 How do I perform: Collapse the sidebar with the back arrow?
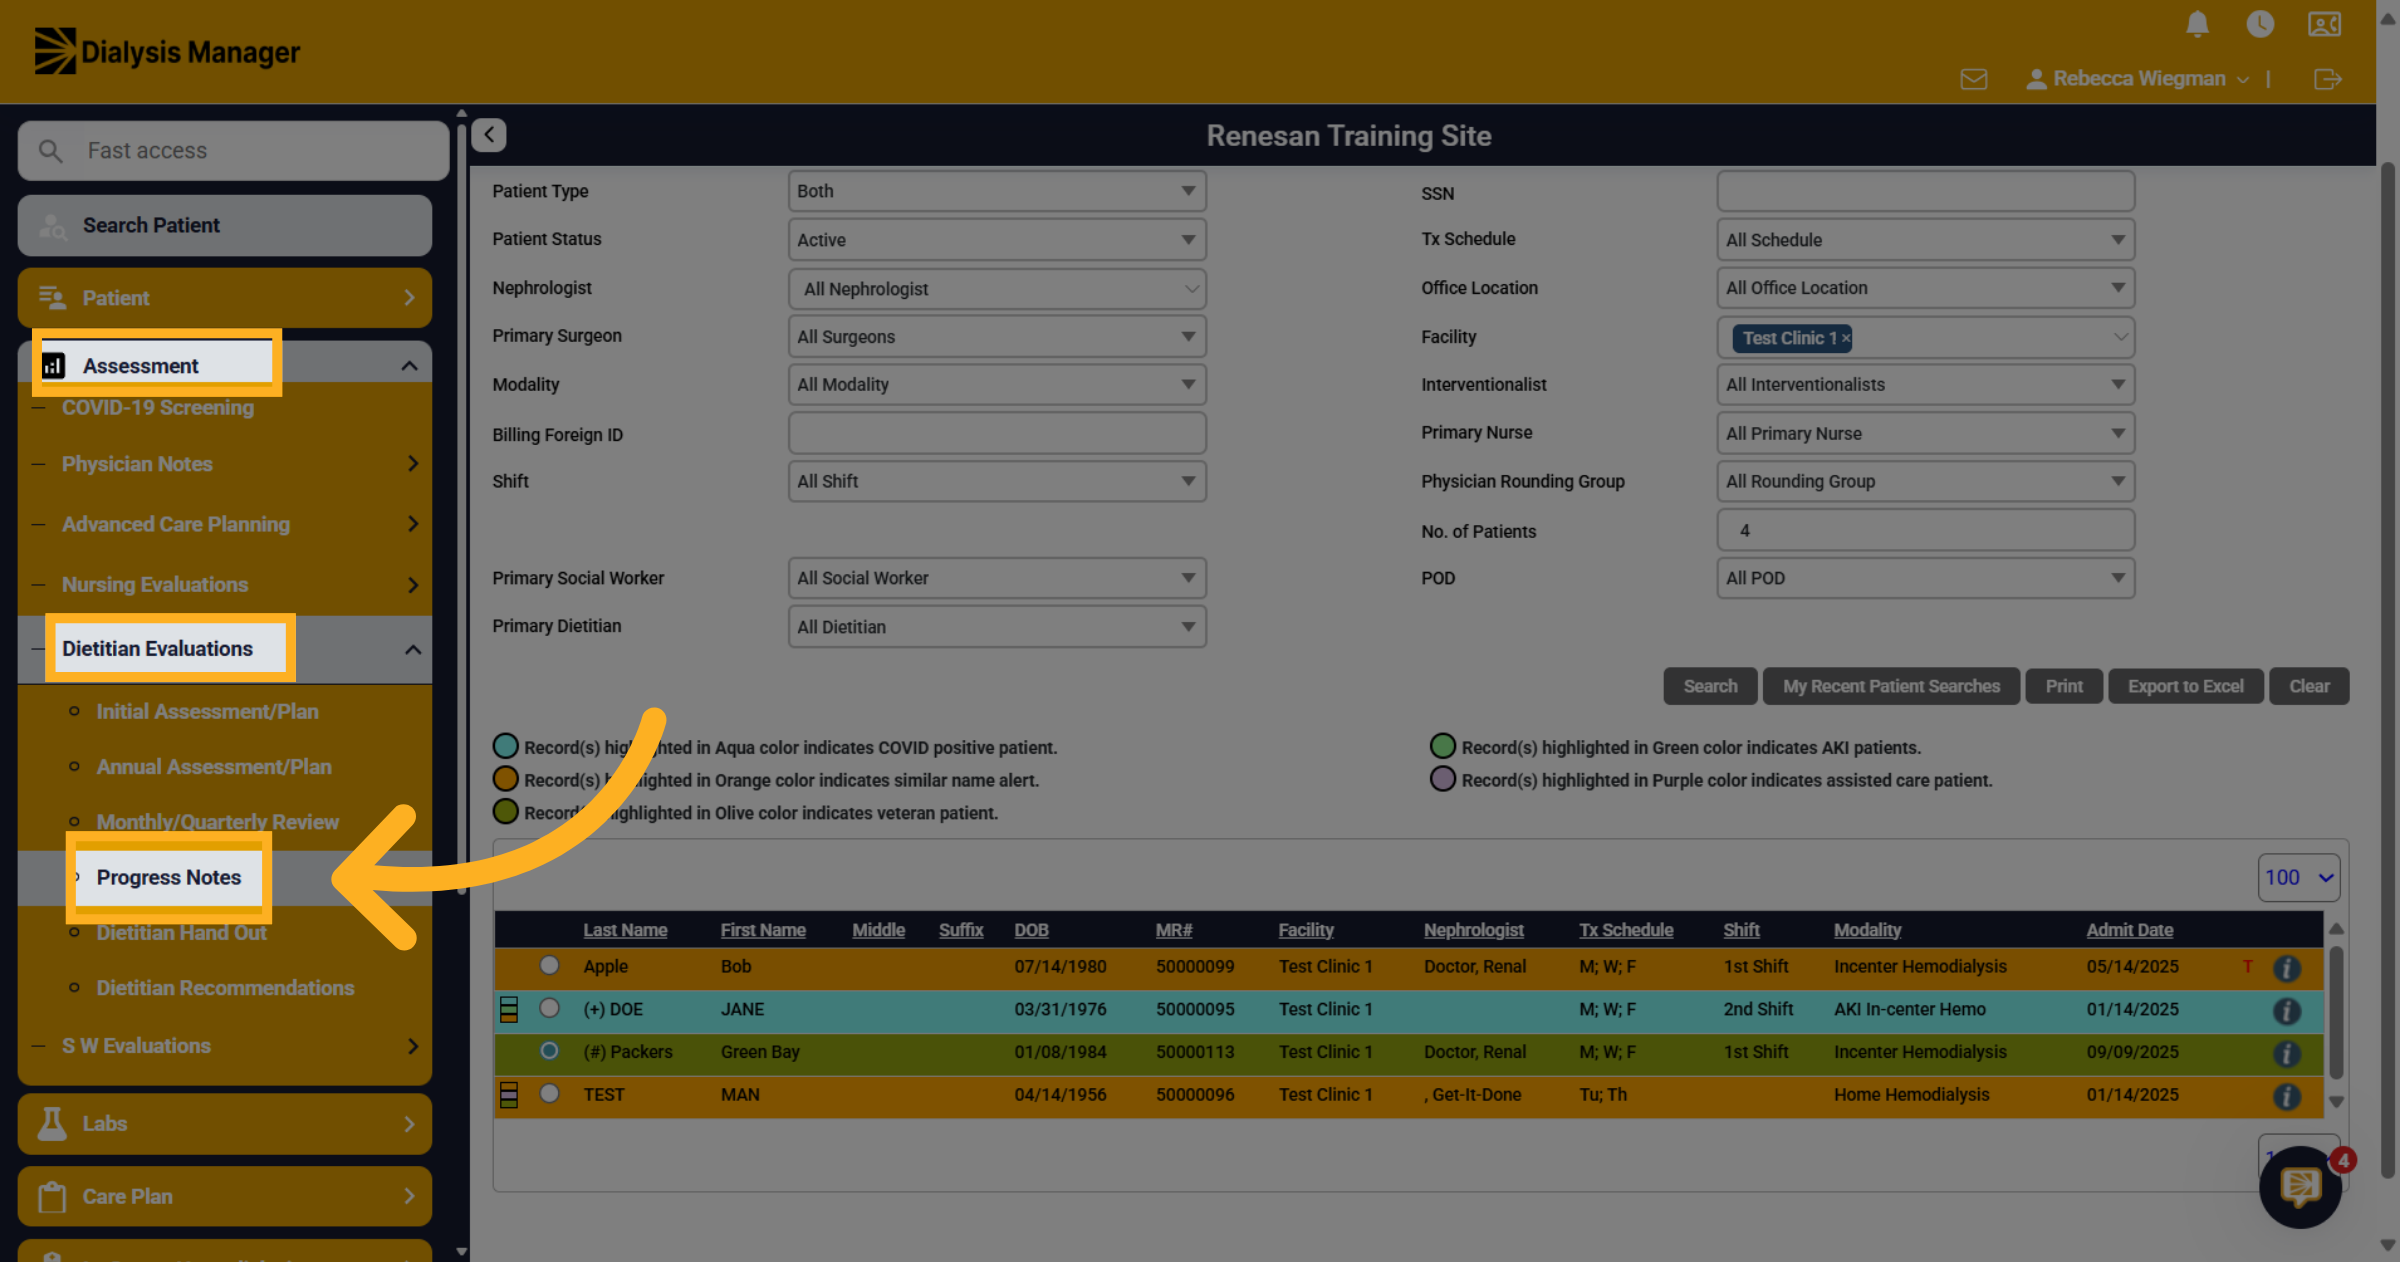(489, 135)
